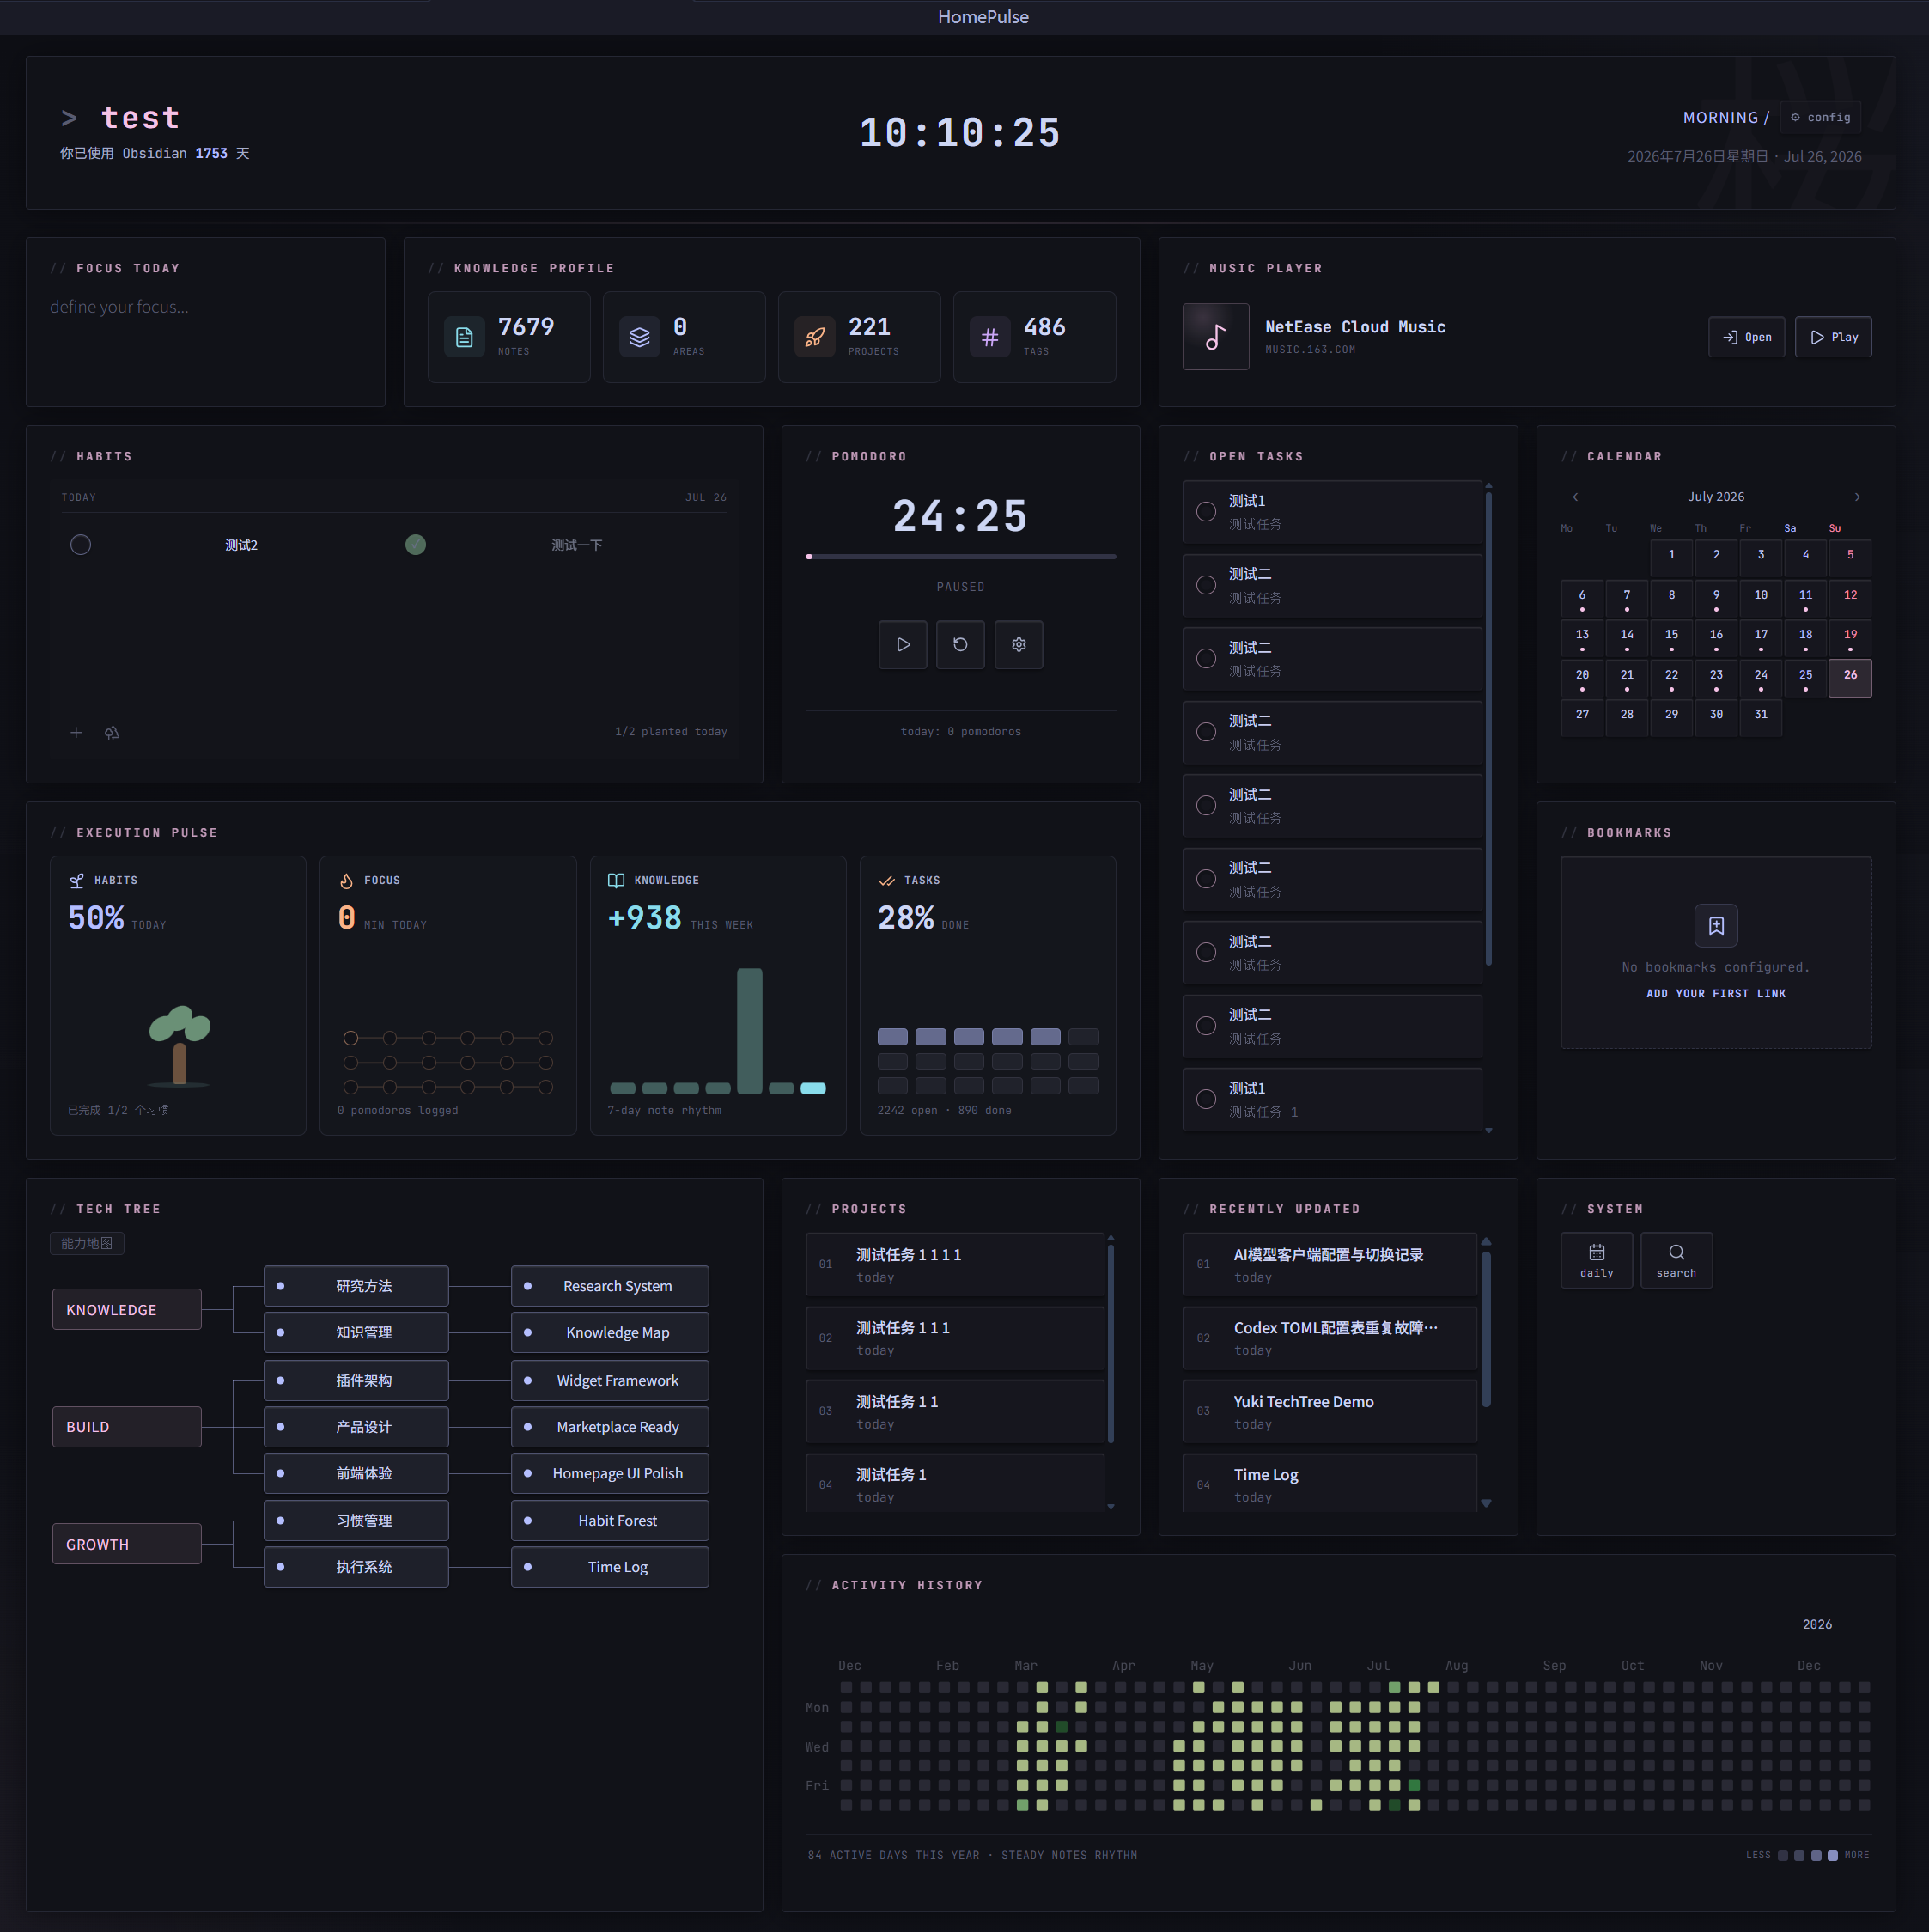This screenshot has width=1929, height=1932.
Task: Click the legend's darkest MORE square
Action: pyautogui.click(x=1833, y=1856)
